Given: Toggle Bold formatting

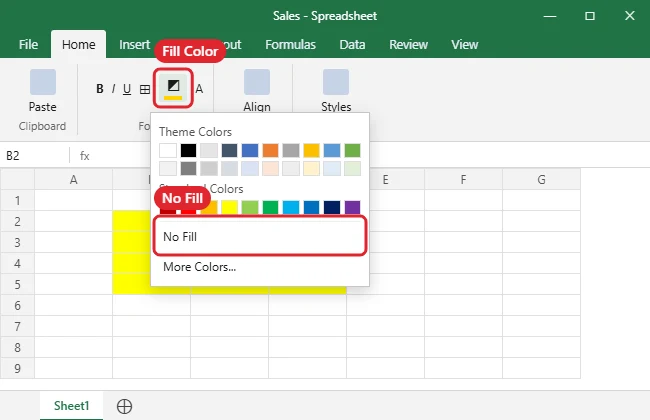Looking at the screenshot, I should click(99, 89).
